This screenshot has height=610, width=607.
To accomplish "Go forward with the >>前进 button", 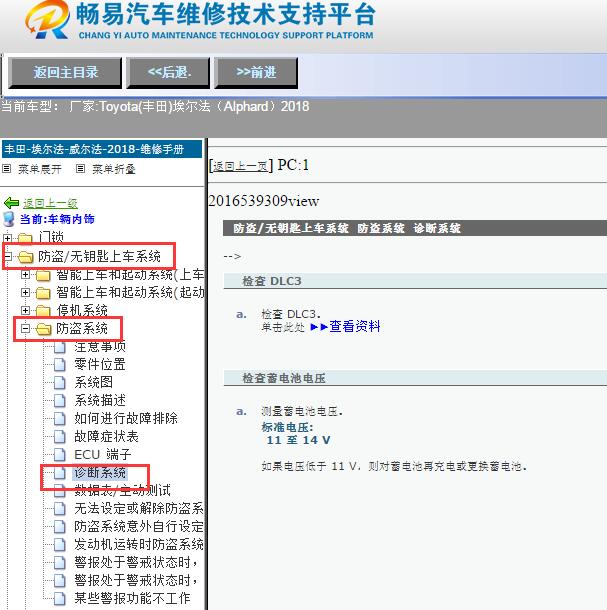I will pyautogui.click(x=256, y=73).
